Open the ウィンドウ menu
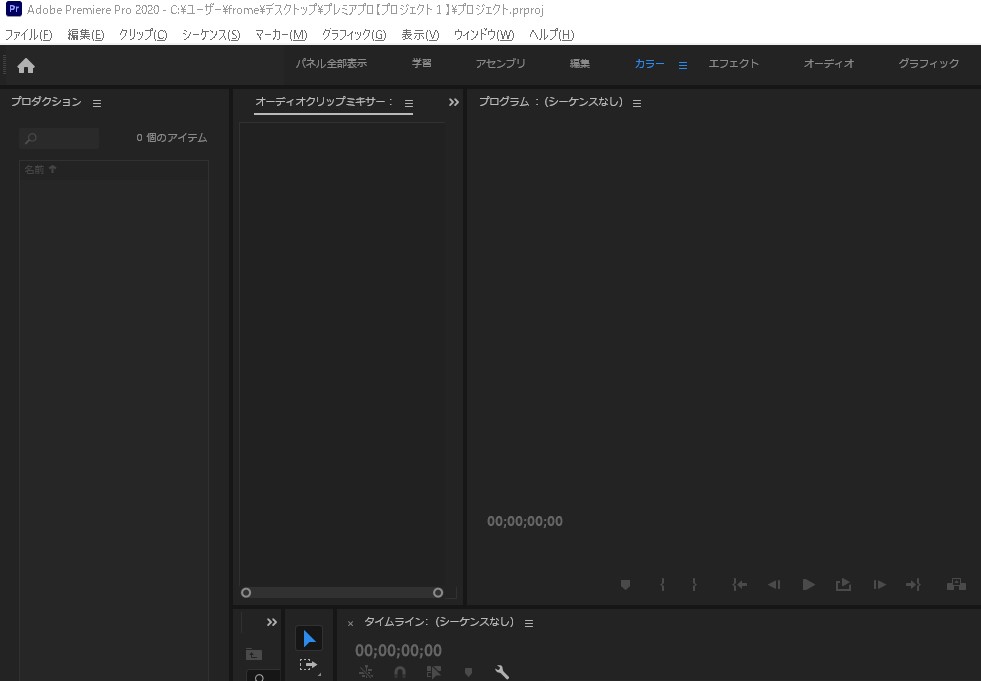The height and width of the screenshot is (681, 981). [483, 35]
